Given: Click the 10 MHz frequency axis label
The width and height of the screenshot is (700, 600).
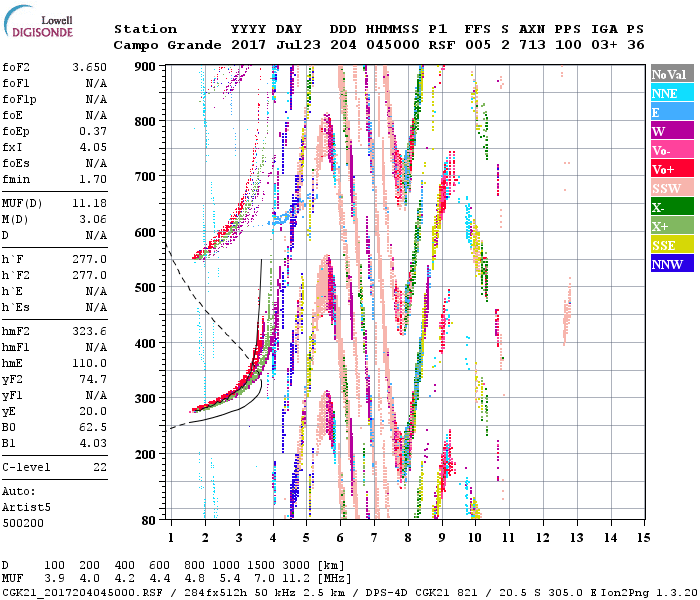Looking at the screenshot, I should tap(475, 538).
